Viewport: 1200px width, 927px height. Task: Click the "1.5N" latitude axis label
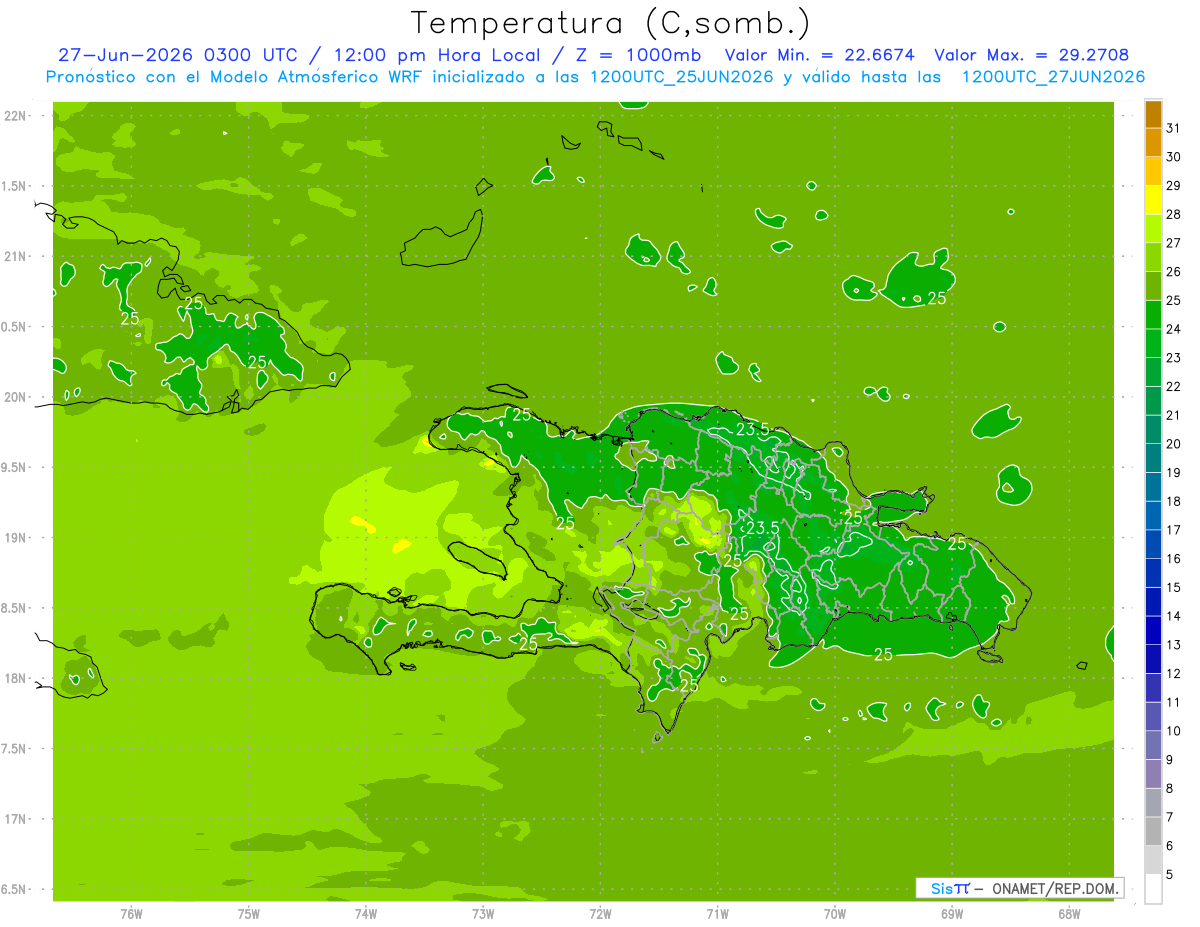coord(15,186)
